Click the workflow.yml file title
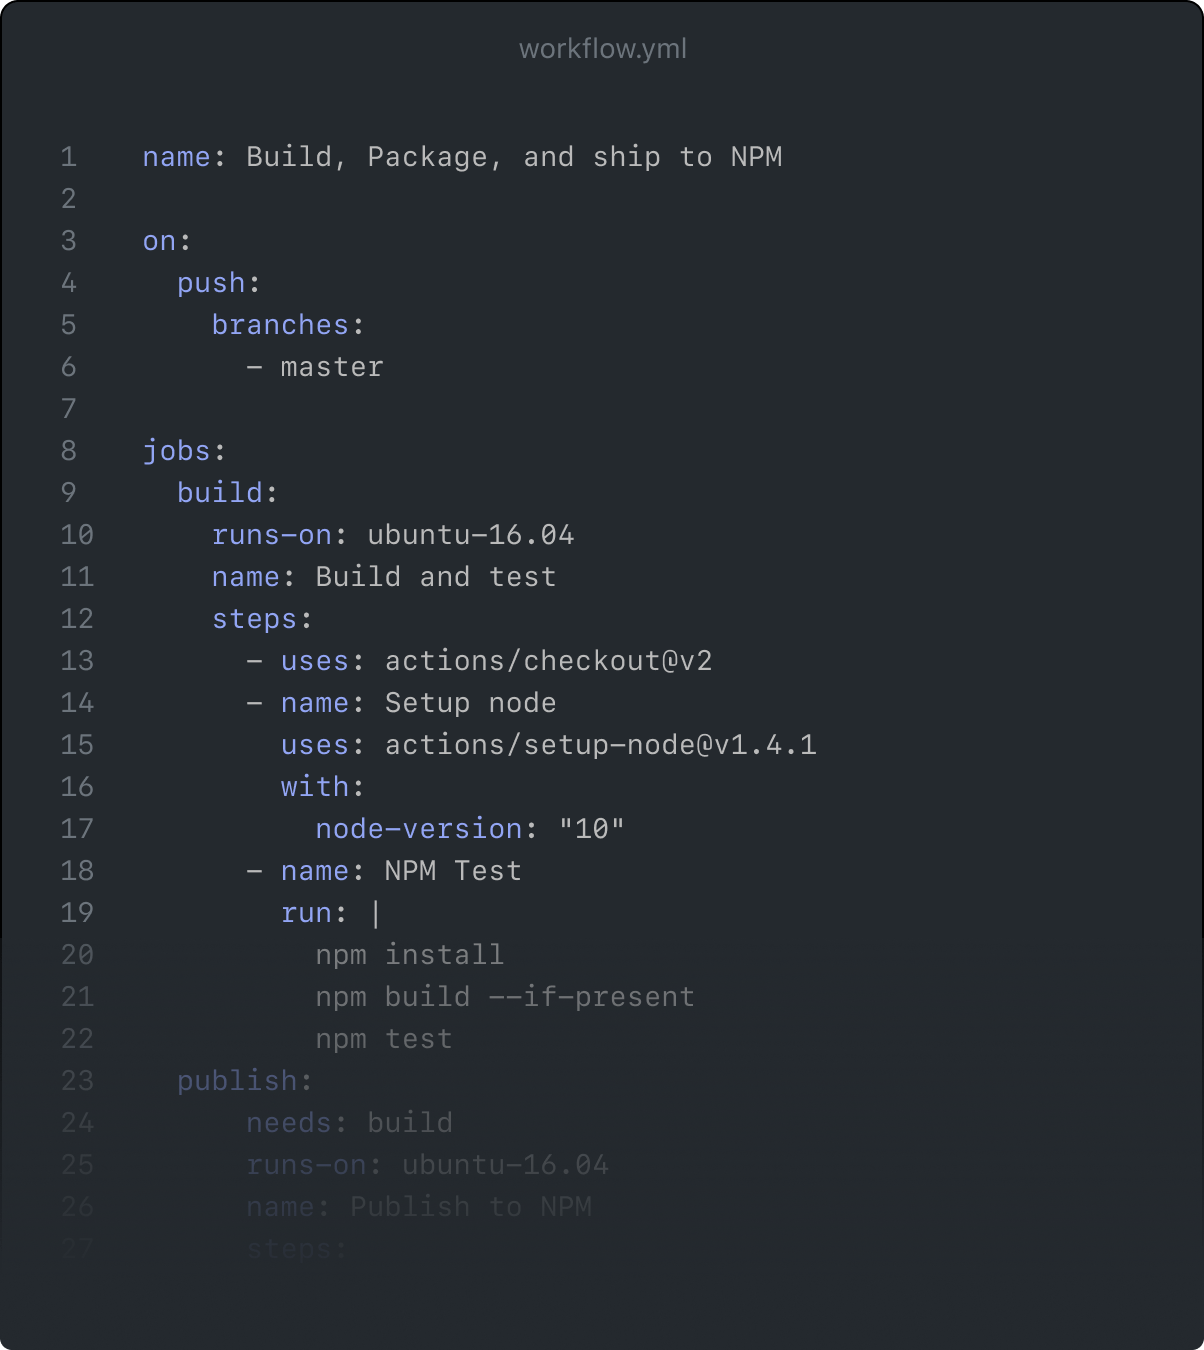1204x1350 pixels. [x=602, y=49]
